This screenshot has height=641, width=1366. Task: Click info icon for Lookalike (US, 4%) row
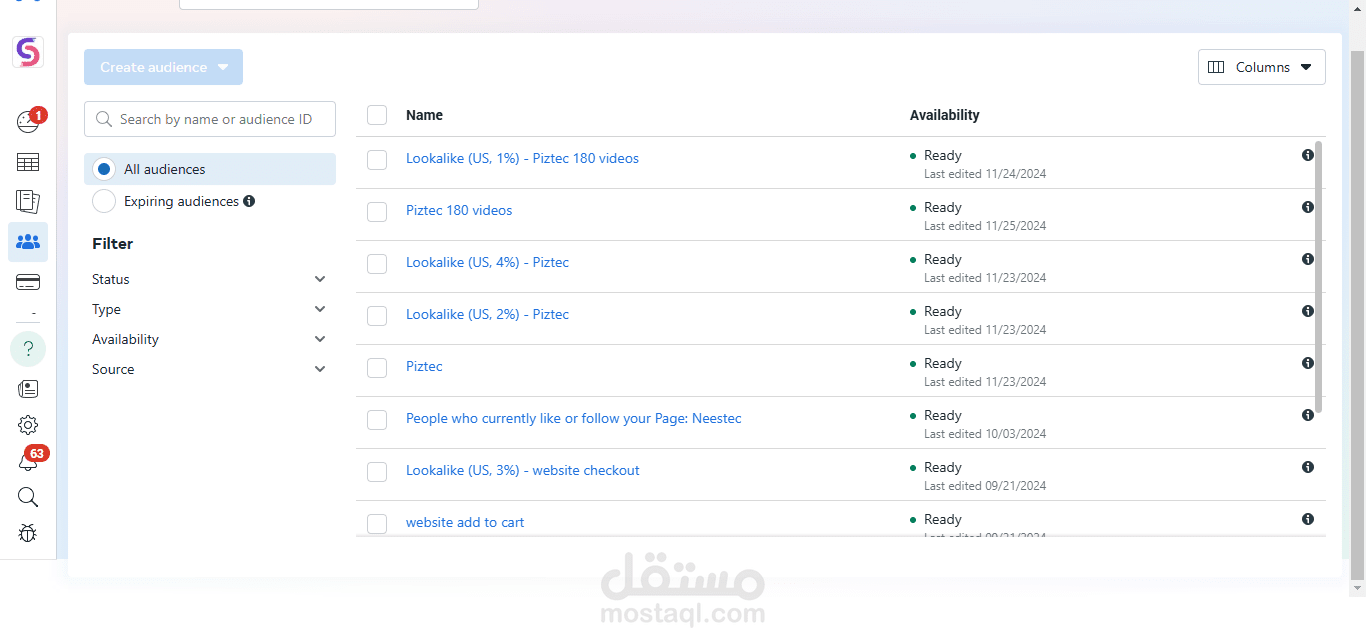pos(1308,259)
